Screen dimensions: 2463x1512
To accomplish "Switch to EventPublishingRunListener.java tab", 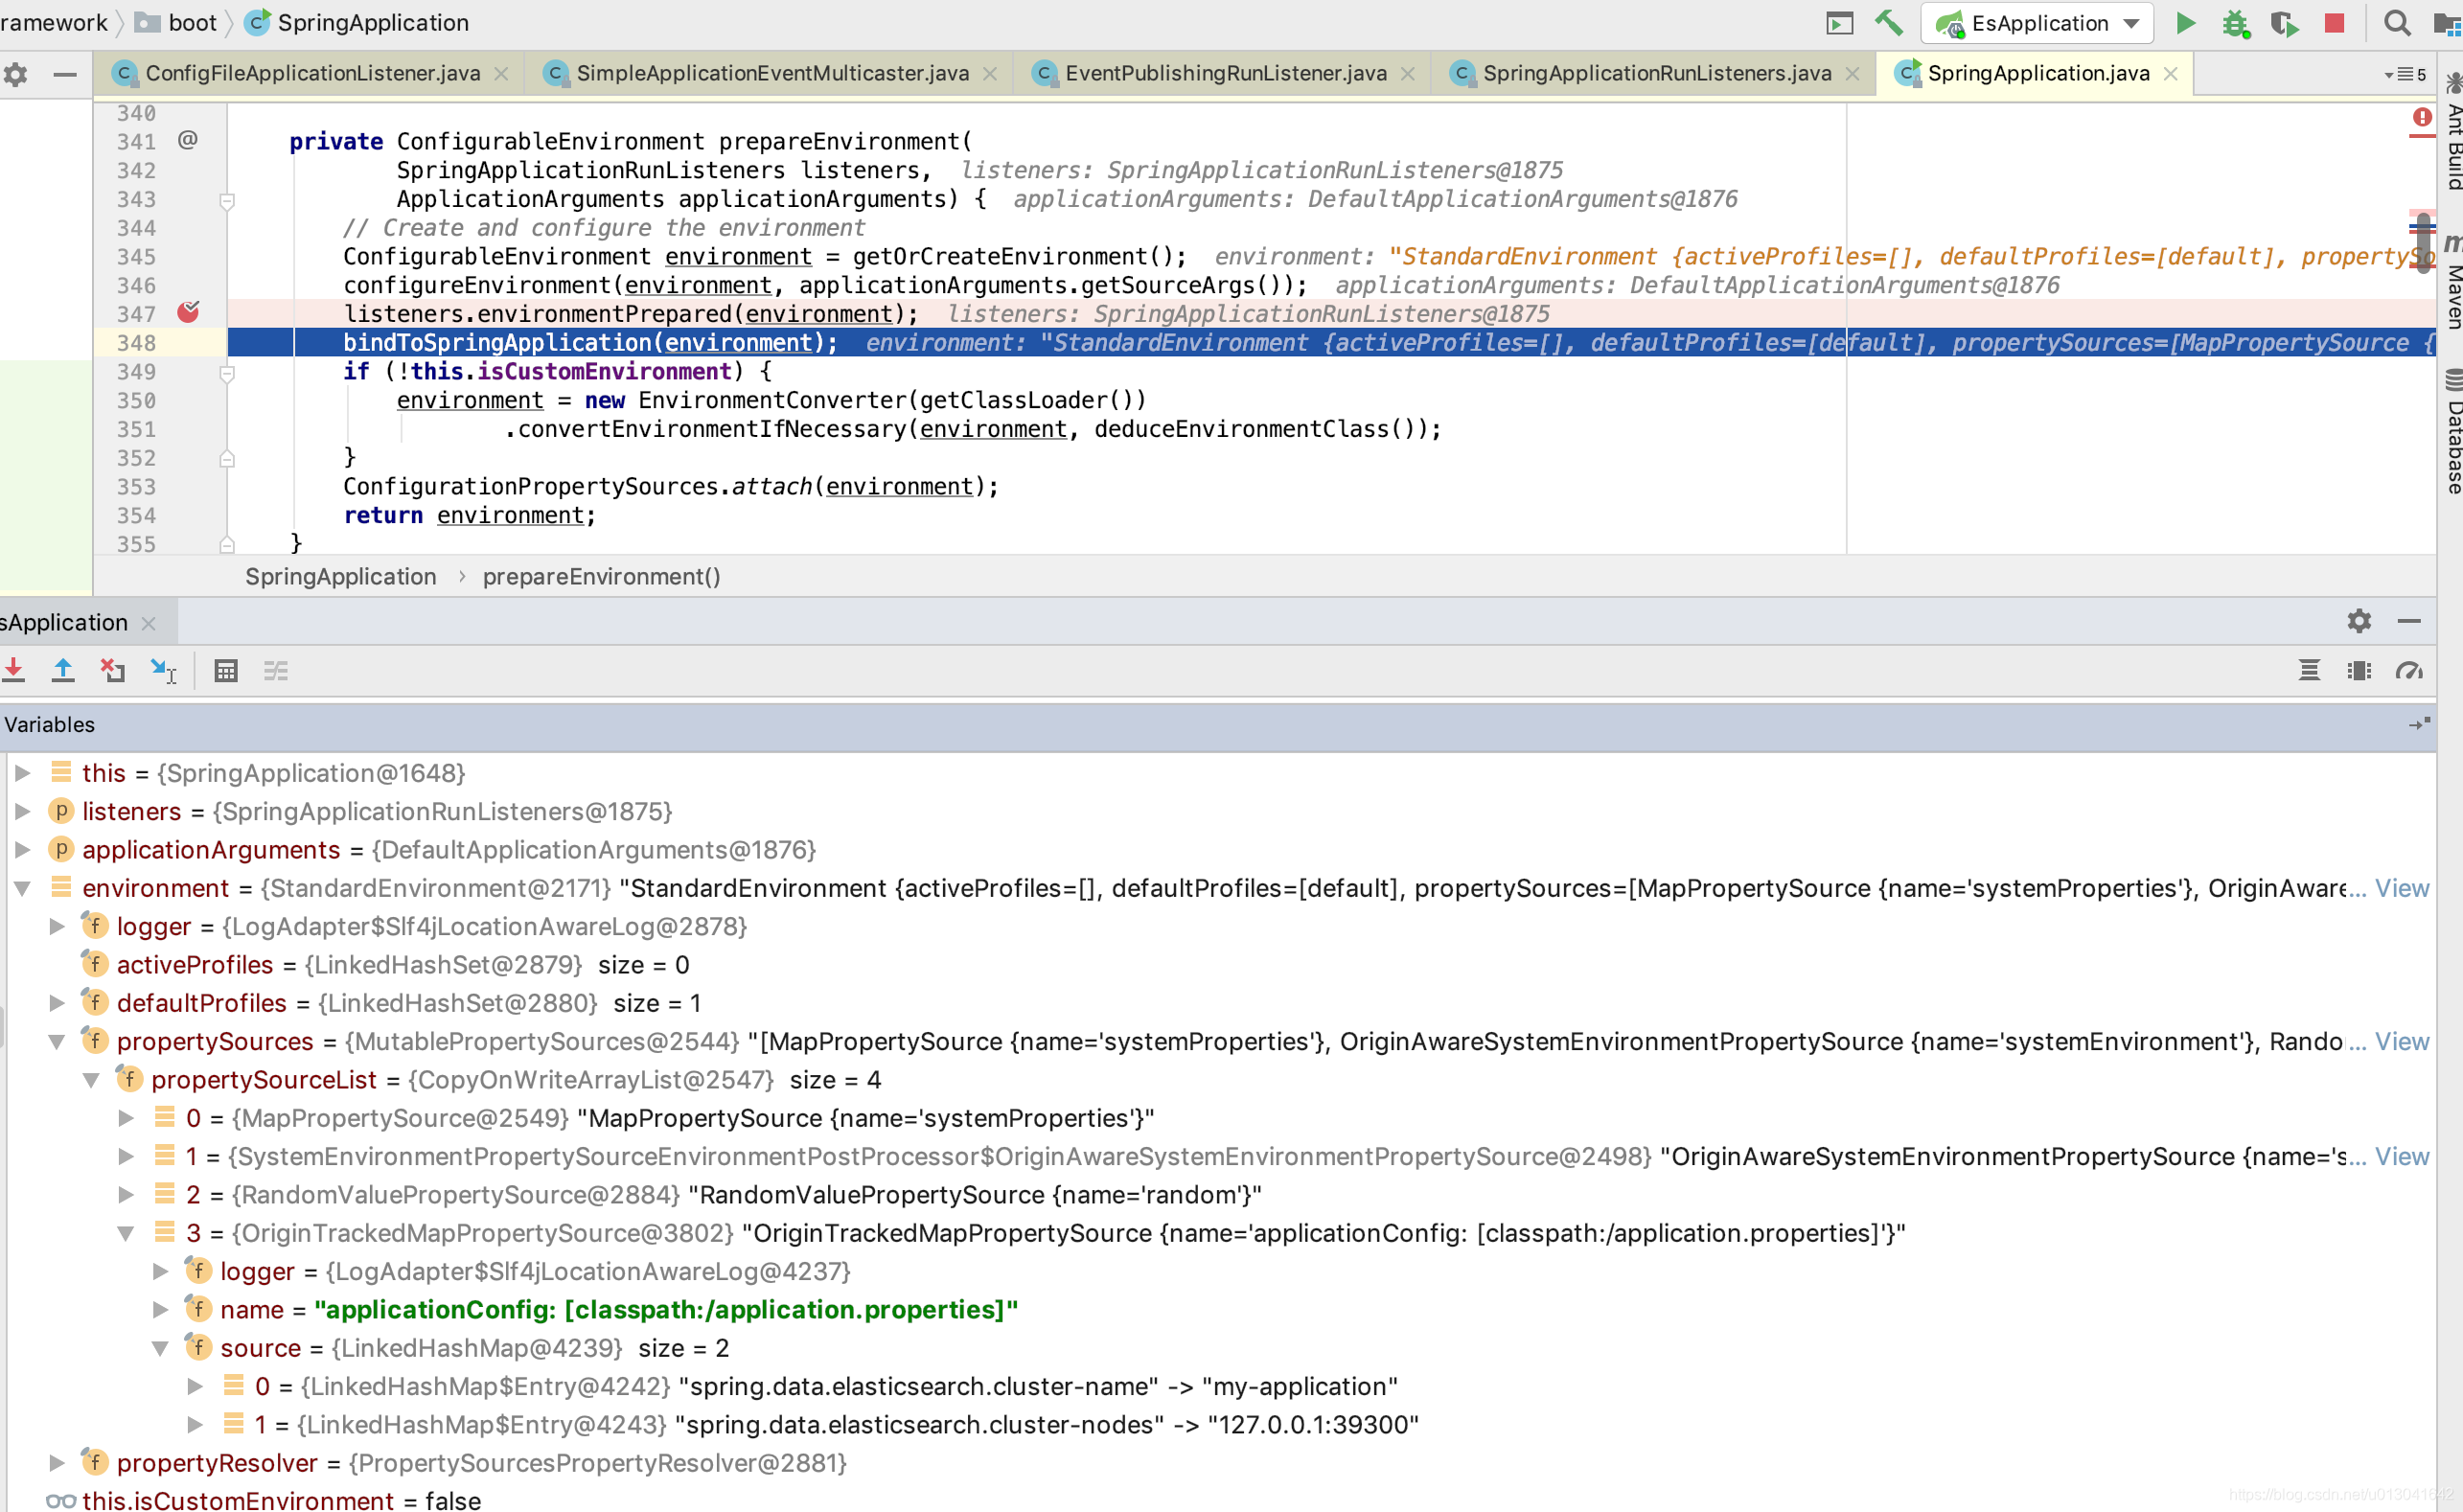I will [x=1226, y=73].
